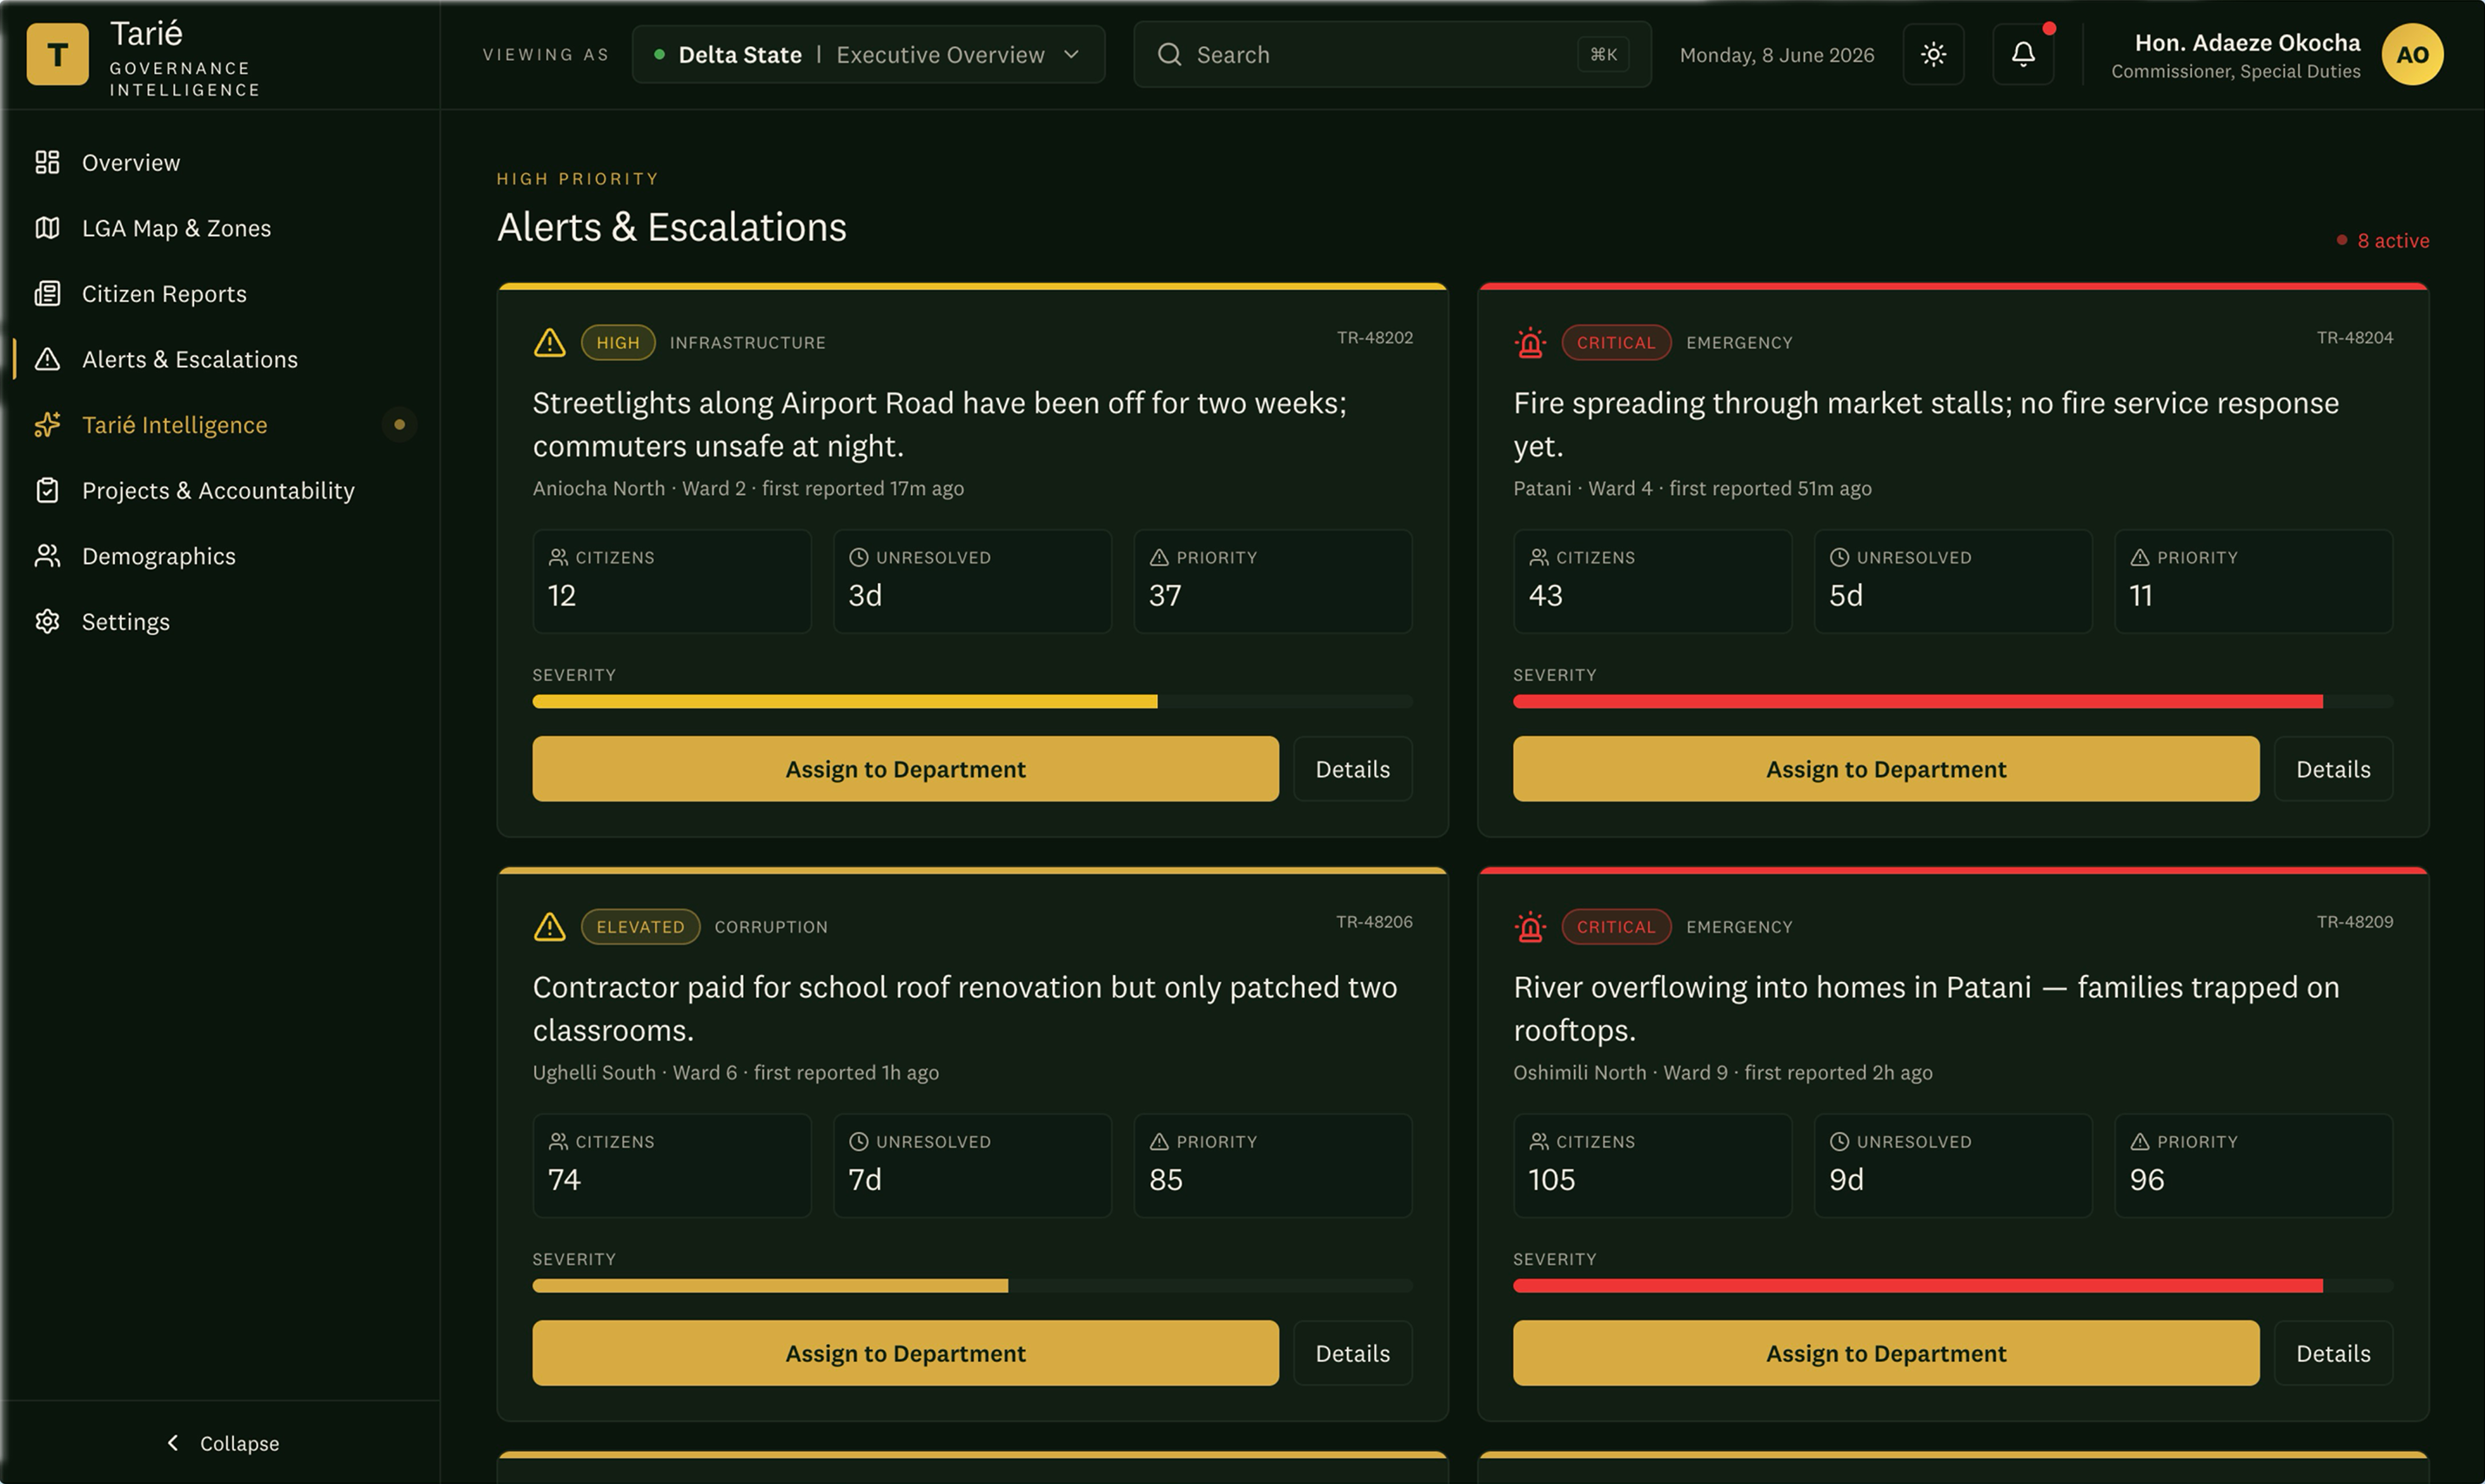2485x1484 pixels.
Task: Click the Demographics people icon
Action: pyautogui.click(x=47, y=556)
